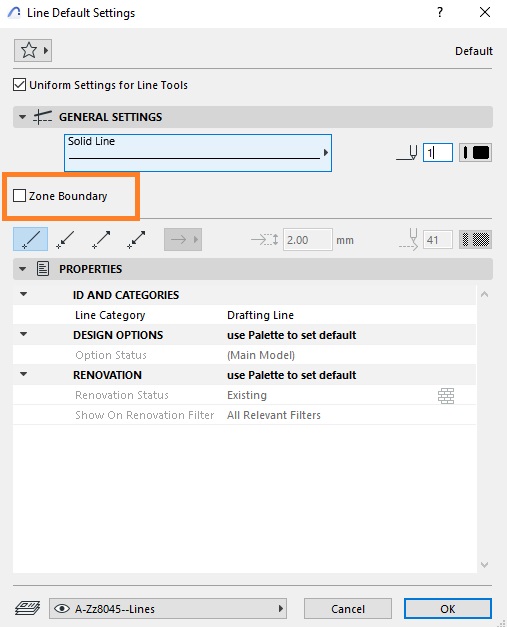Select line with arrowheads on both ends
Image resolution: width=507 pixels, height=627 pixels.
pos(136,239)
